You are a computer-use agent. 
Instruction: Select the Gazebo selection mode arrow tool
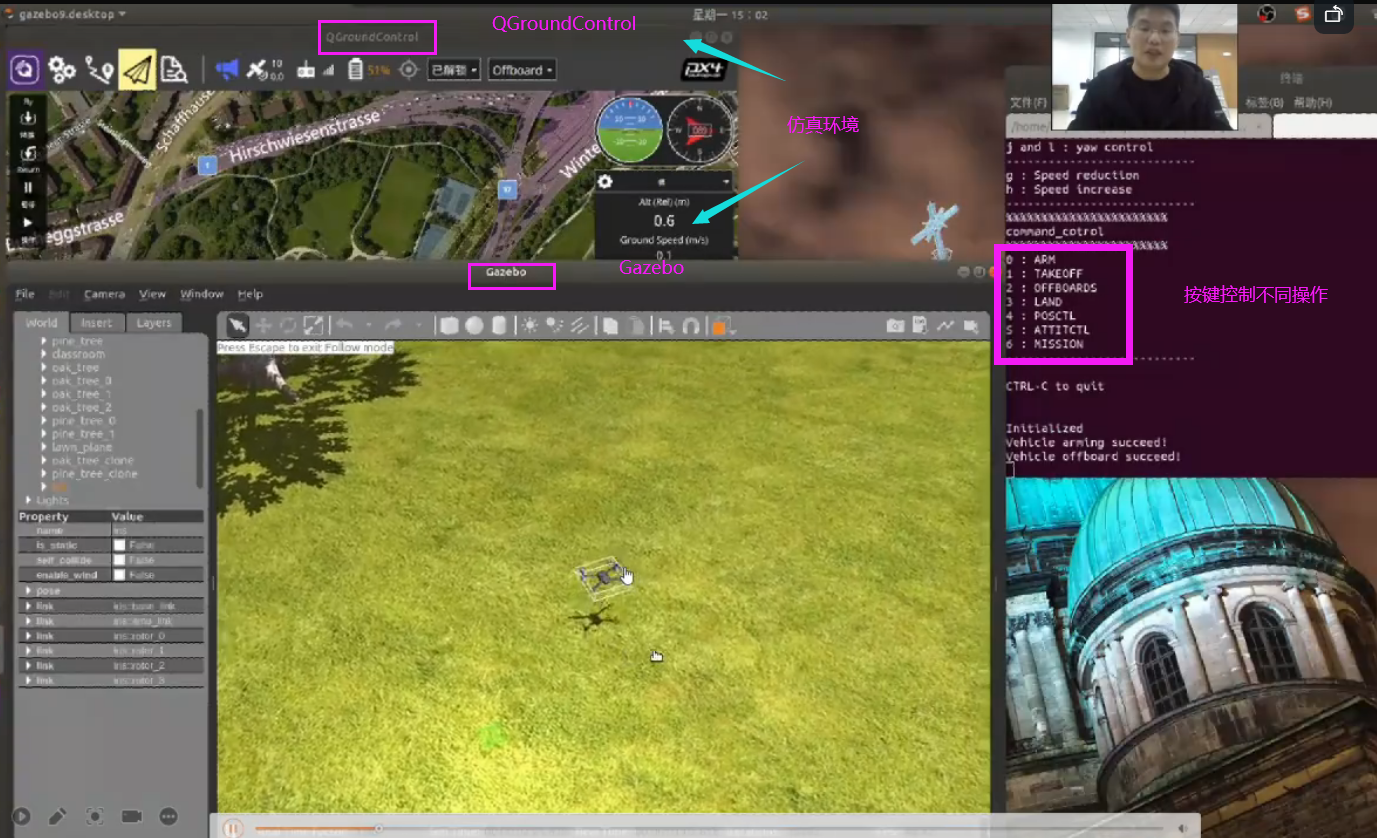[237, 325]
